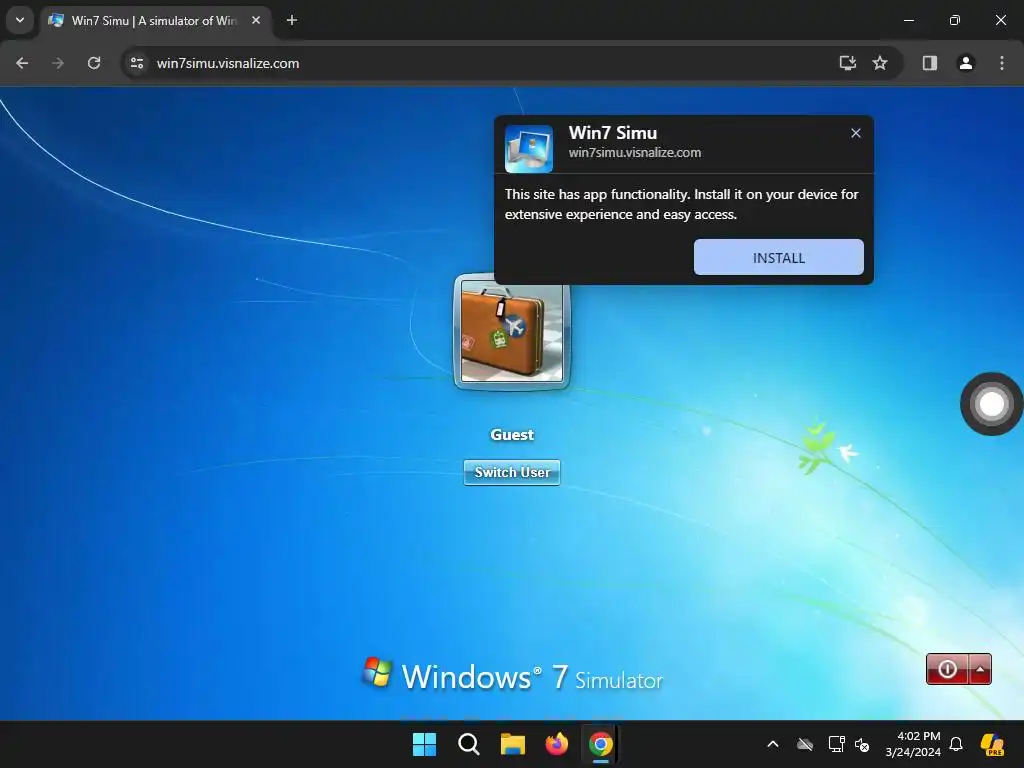Go back to previous page
This screenshot has height=768, width=1024.
22,63
